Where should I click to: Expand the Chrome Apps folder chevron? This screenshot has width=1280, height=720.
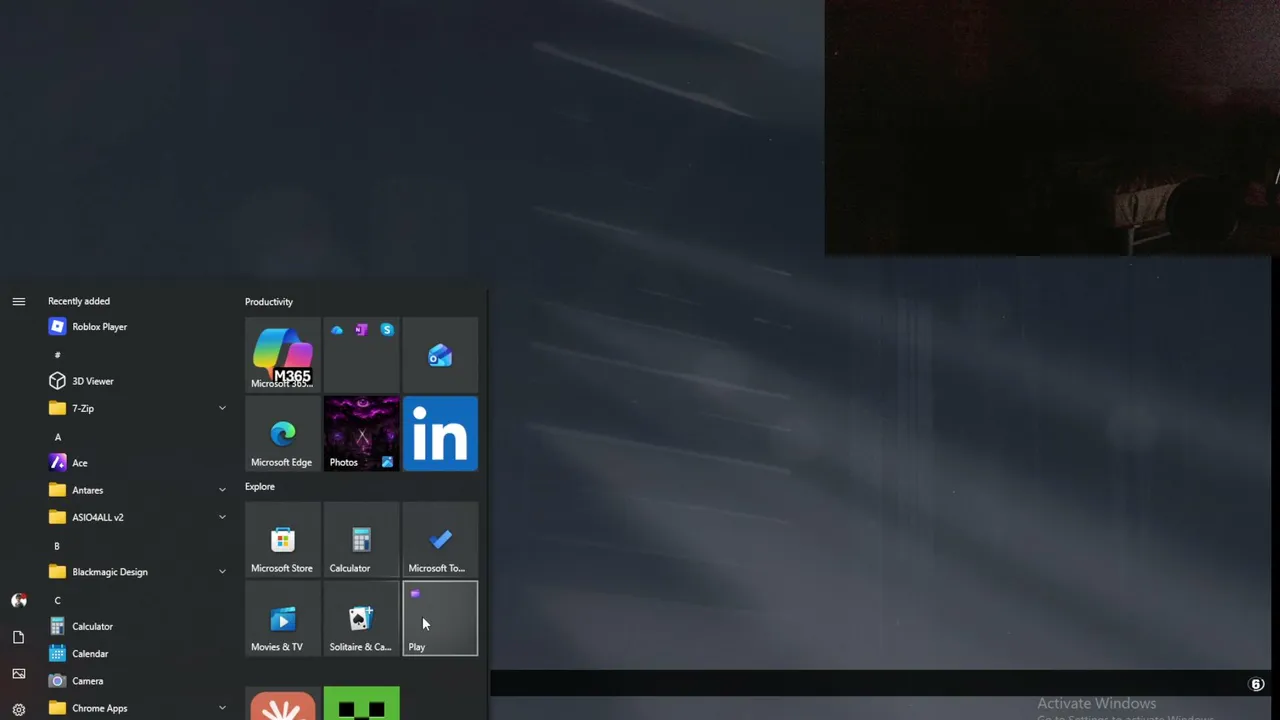222,708
